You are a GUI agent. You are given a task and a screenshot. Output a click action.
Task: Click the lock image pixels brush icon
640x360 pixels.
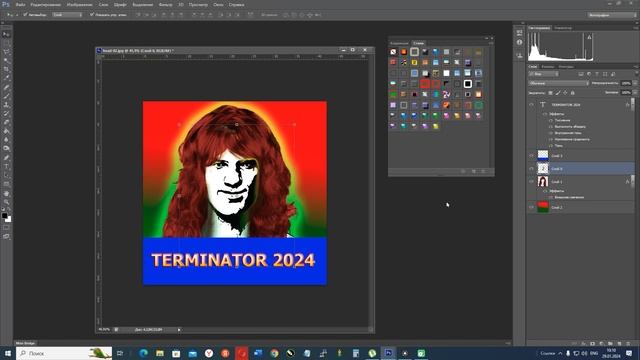pos(558,93)
